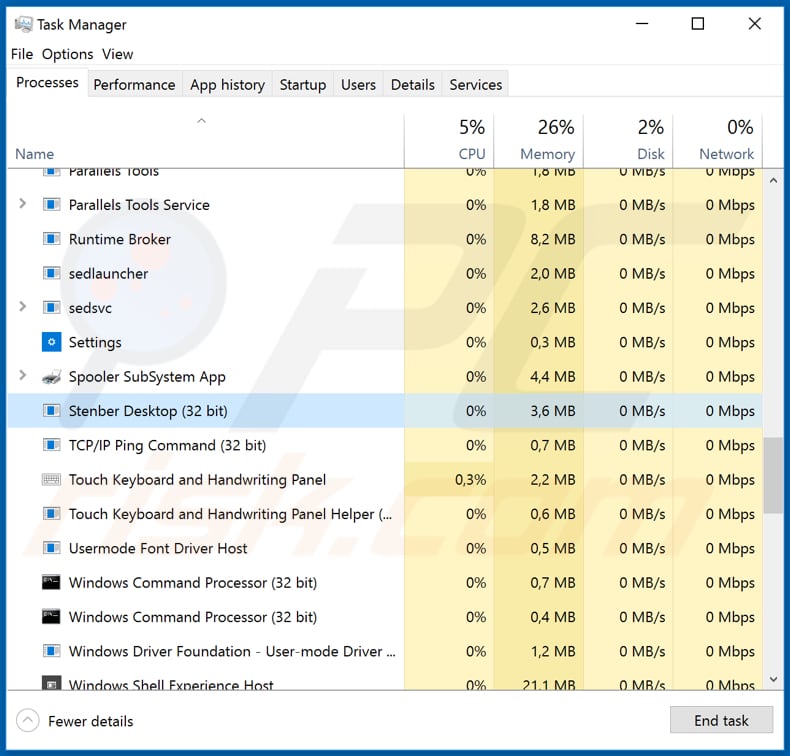Click the scroll down arrow
The image size is (790, 756).
pos(773,679)
